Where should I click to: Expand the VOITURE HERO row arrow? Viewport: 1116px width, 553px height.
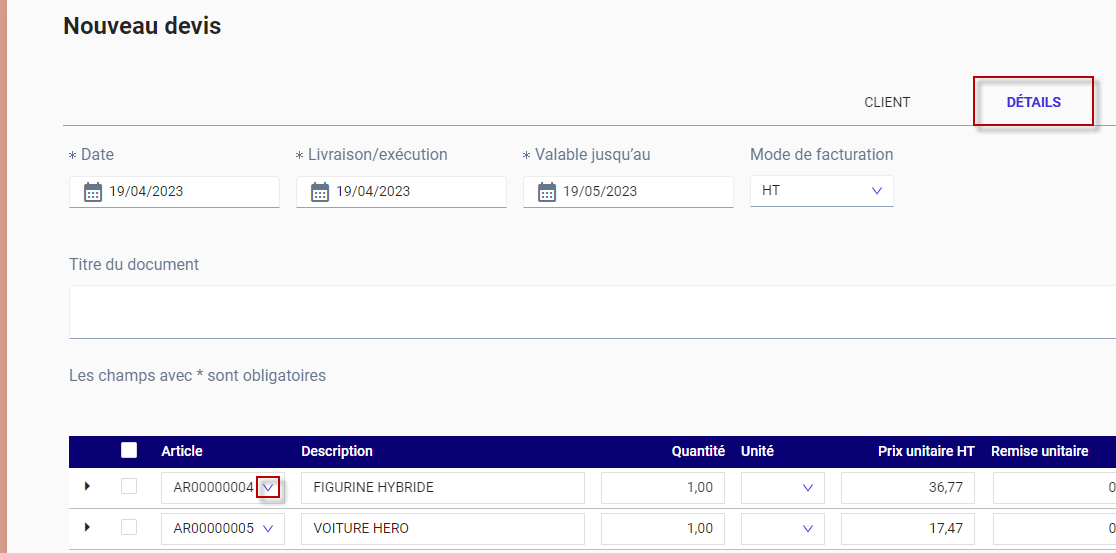tap(88, 527)
